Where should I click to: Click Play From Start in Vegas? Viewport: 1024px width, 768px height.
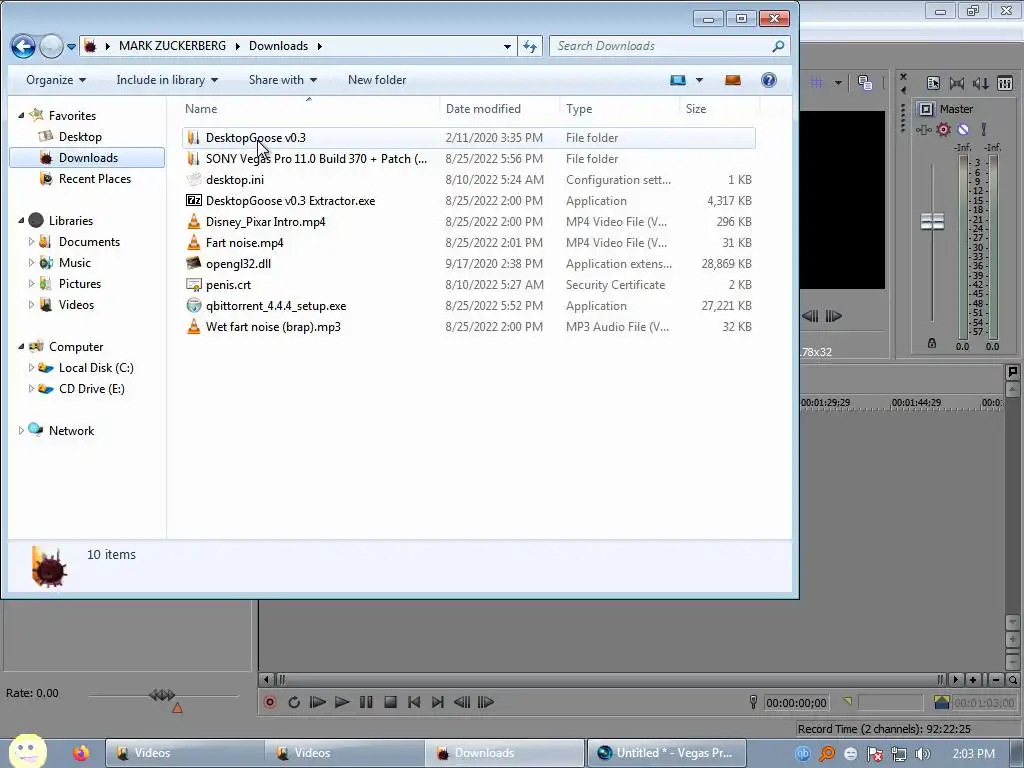(317, 702)
